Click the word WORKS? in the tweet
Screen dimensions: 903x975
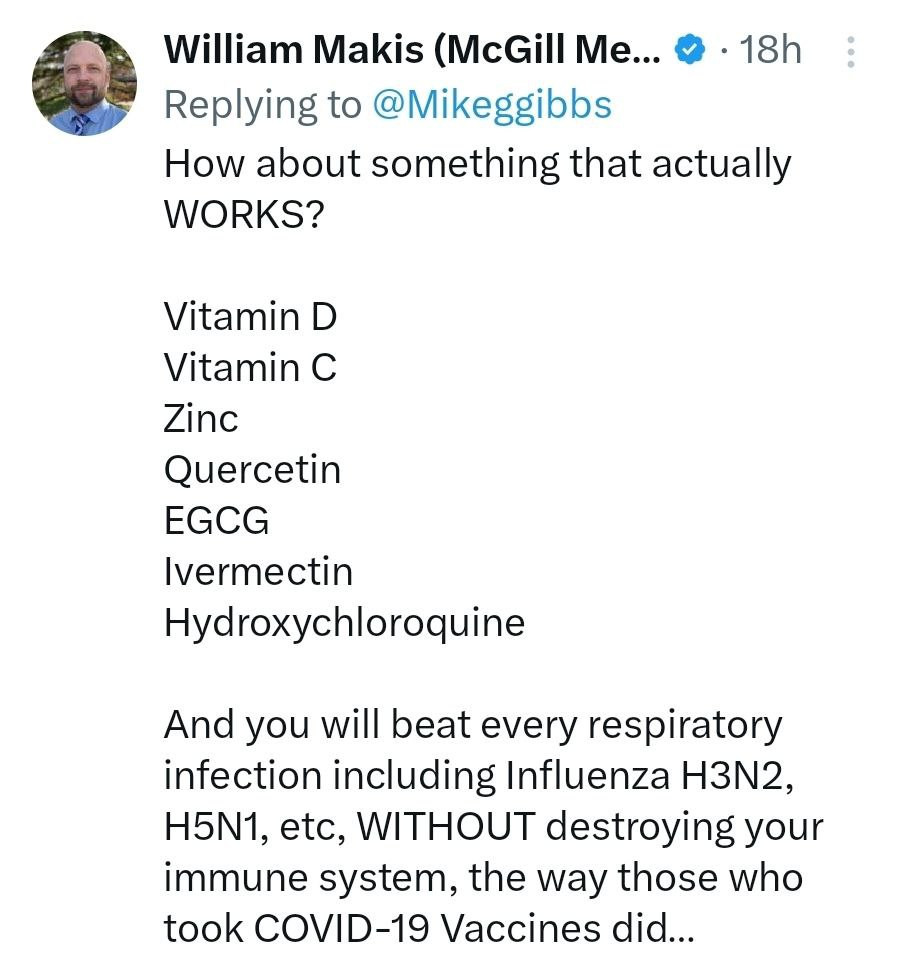pyautogui.click(x=243, y=215)
